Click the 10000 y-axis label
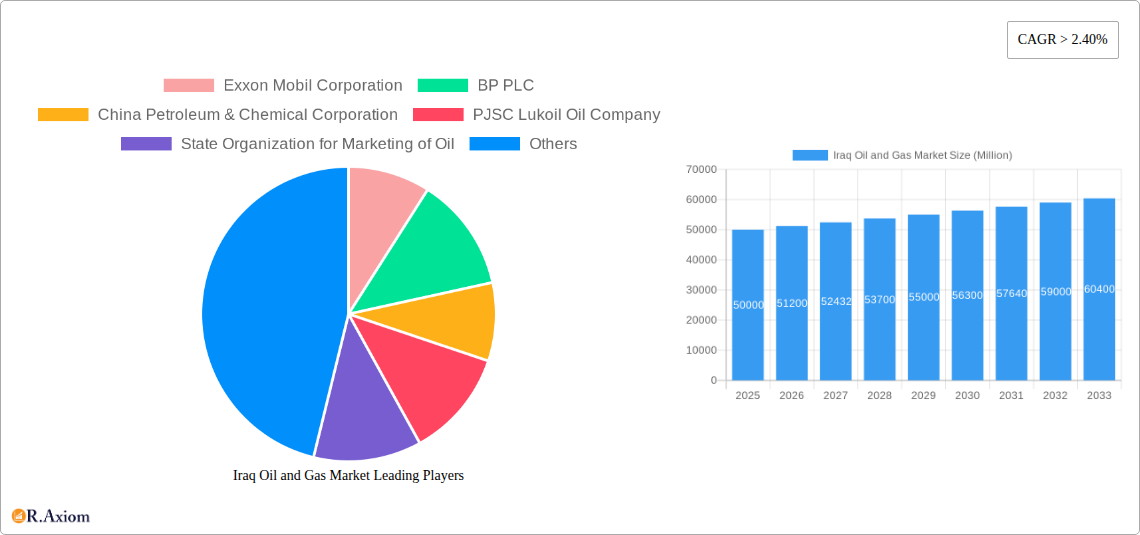Screen dimensions: 1140x535 [702, 350]
